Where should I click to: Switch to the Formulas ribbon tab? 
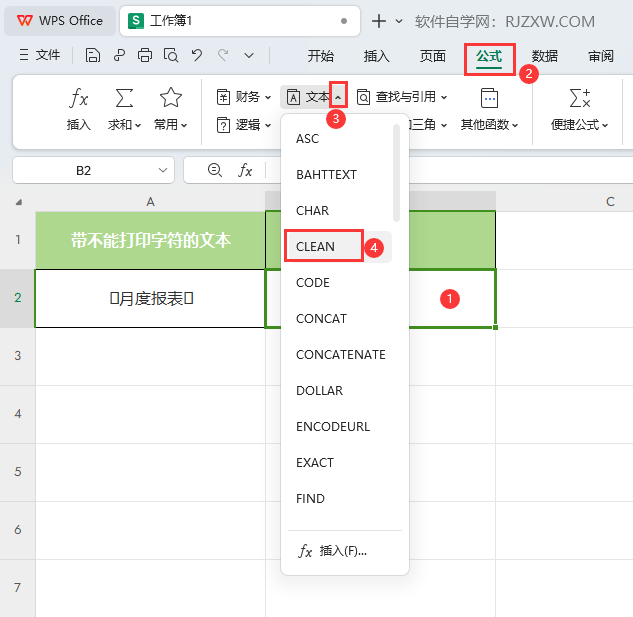[x=489, y=57]
